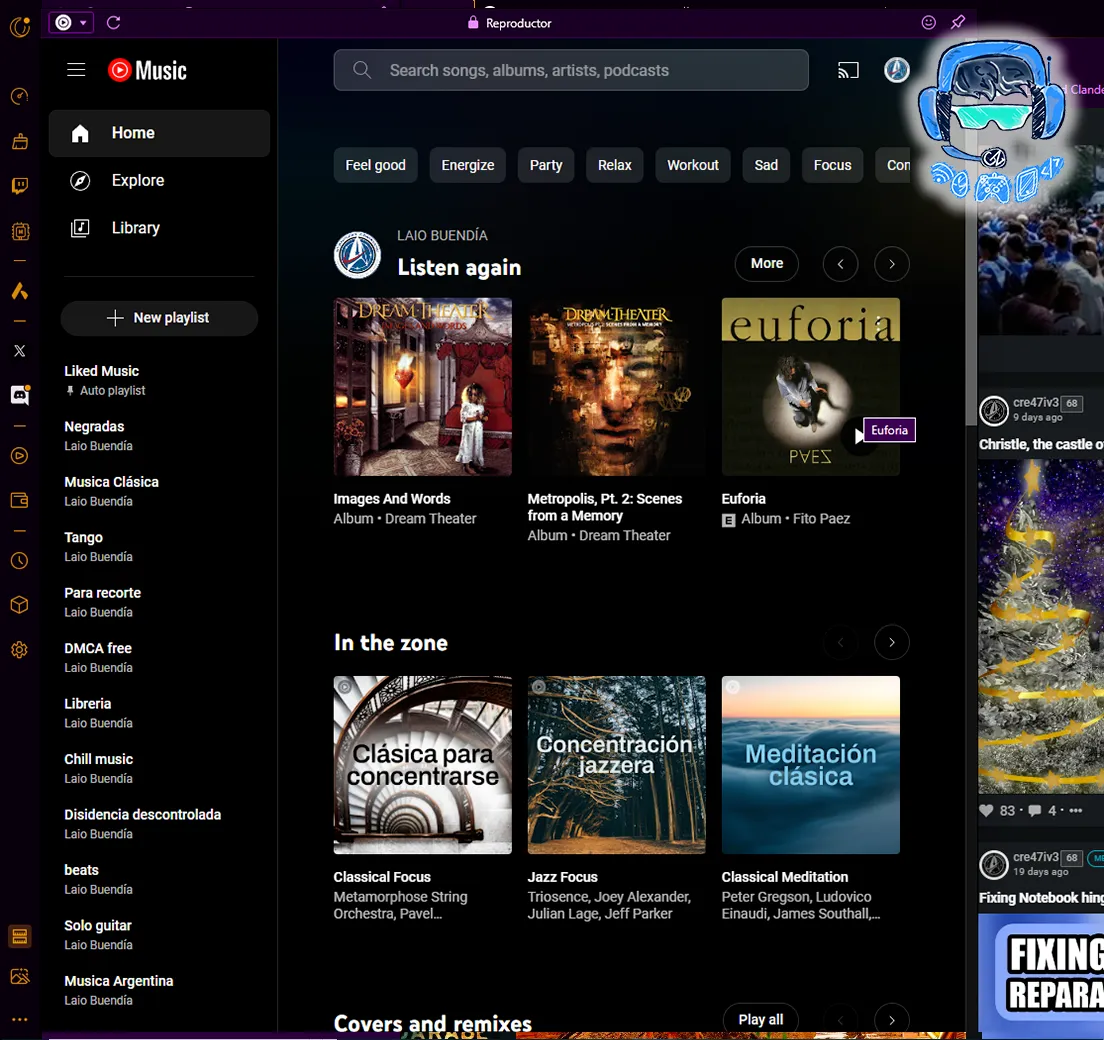Open the Player icon in sidebar
1104x1040 pixels.
[x=20, y=456]
